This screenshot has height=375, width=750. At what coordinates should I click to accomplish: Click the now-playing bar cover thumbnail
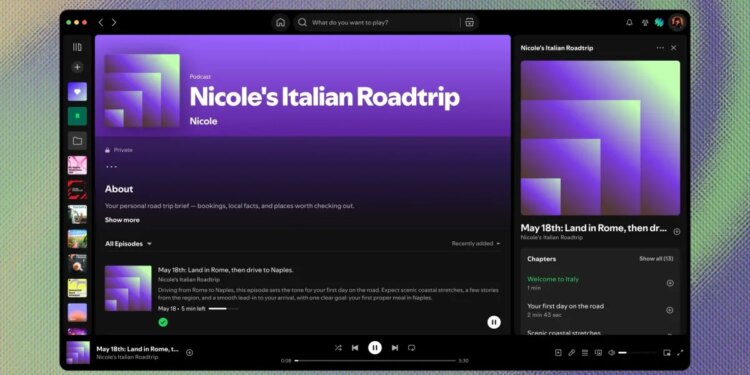point(78,353)
